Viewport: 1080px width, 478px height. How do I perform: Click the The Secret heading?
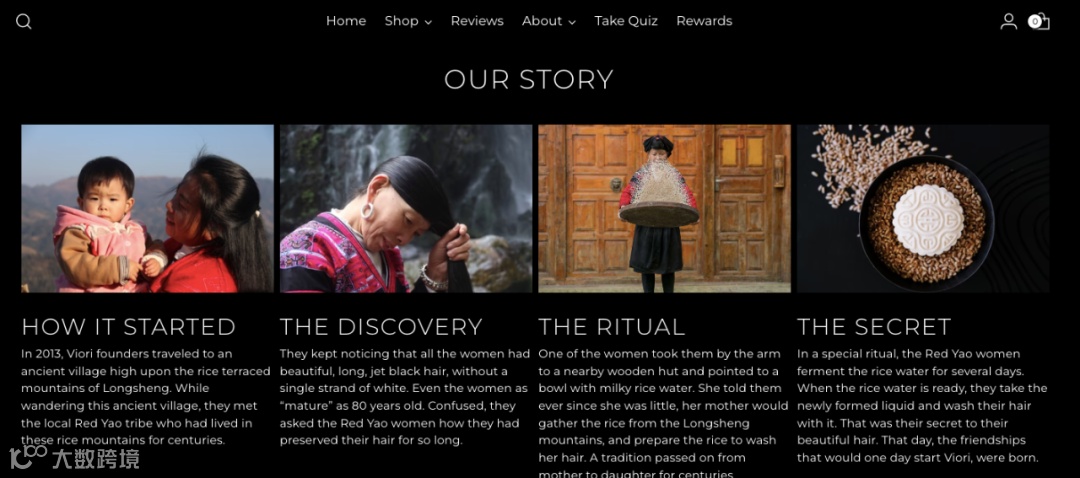coord(874,326)
